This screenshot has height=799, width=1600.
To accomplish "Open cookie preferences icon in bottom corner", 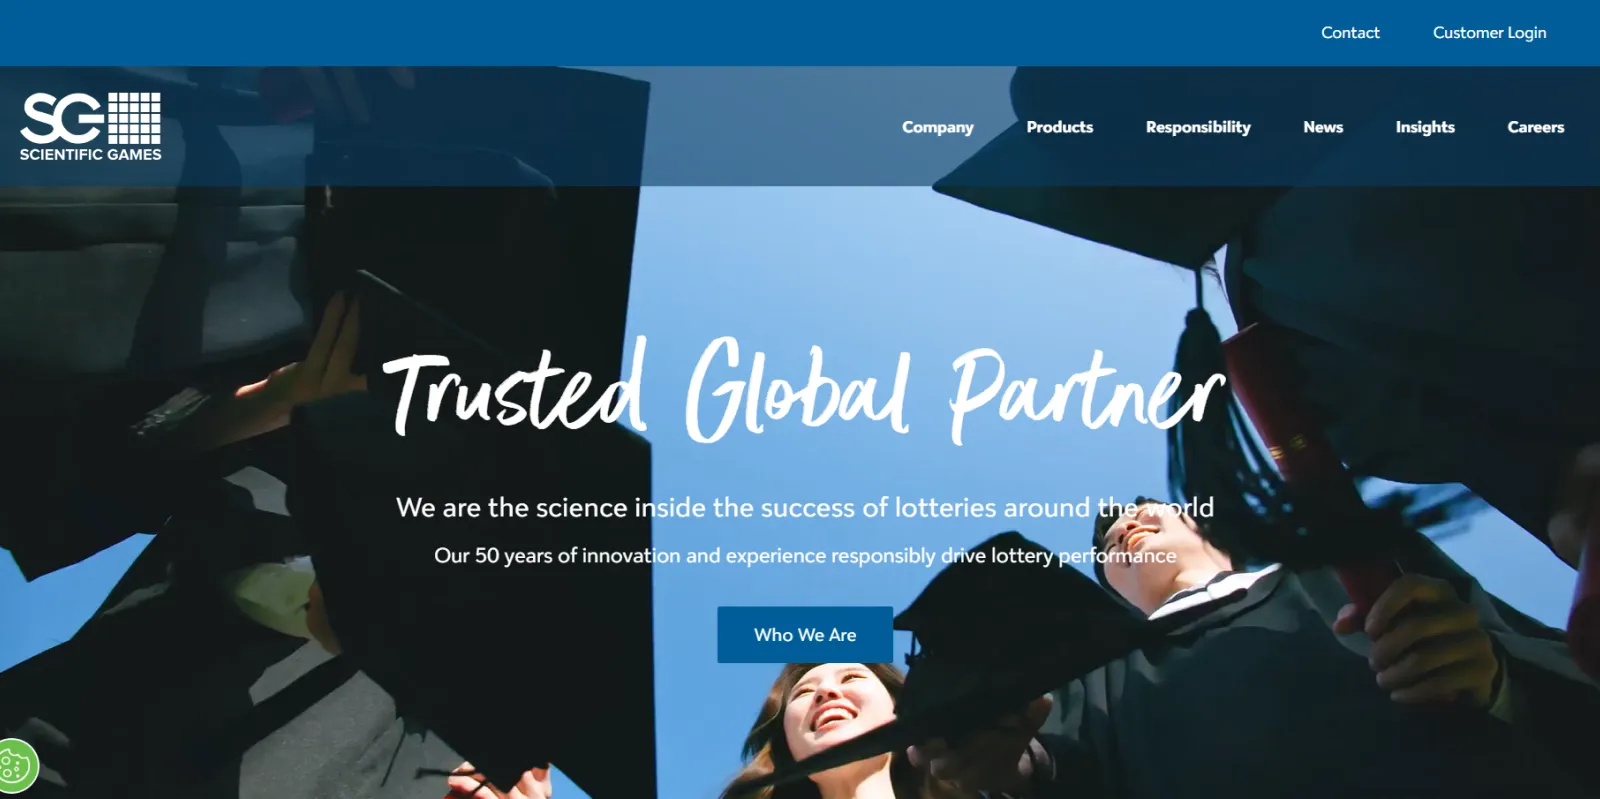I will tap(17, 767).
